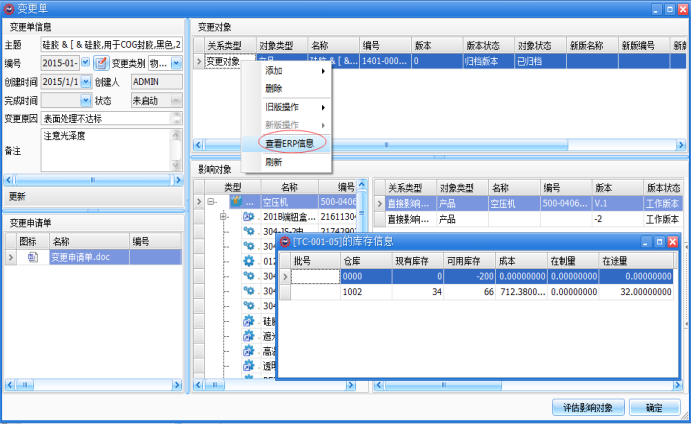The image size is (691, 425).
Task: Click the 变更原因 field showing 表面处理不达标
Action: 111,119
